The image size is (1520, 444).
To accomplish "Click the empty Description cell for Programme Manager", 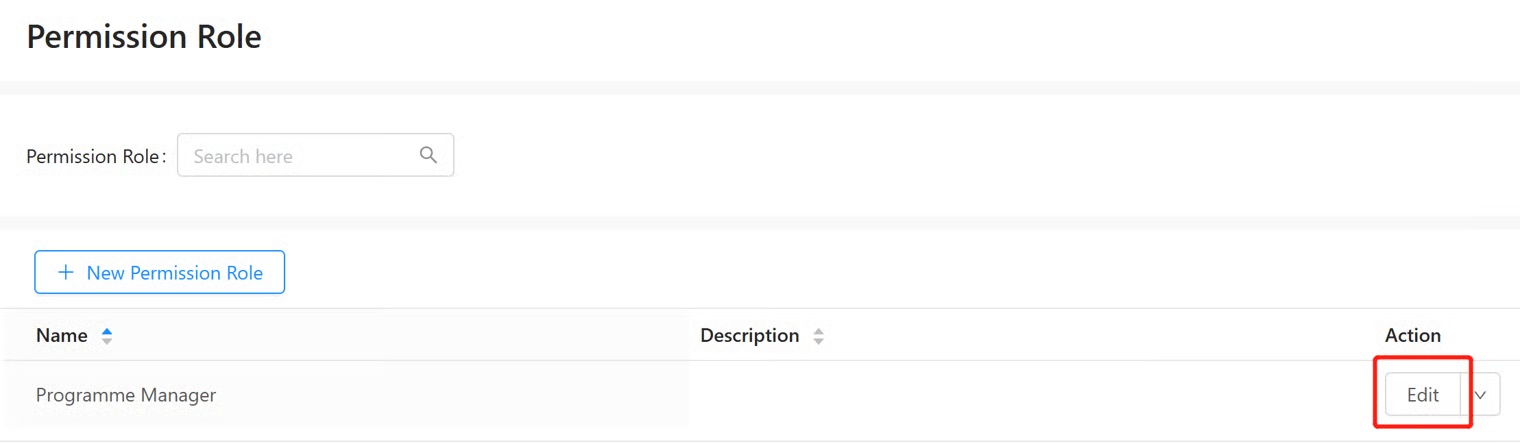I will [x=1000, y=395].
